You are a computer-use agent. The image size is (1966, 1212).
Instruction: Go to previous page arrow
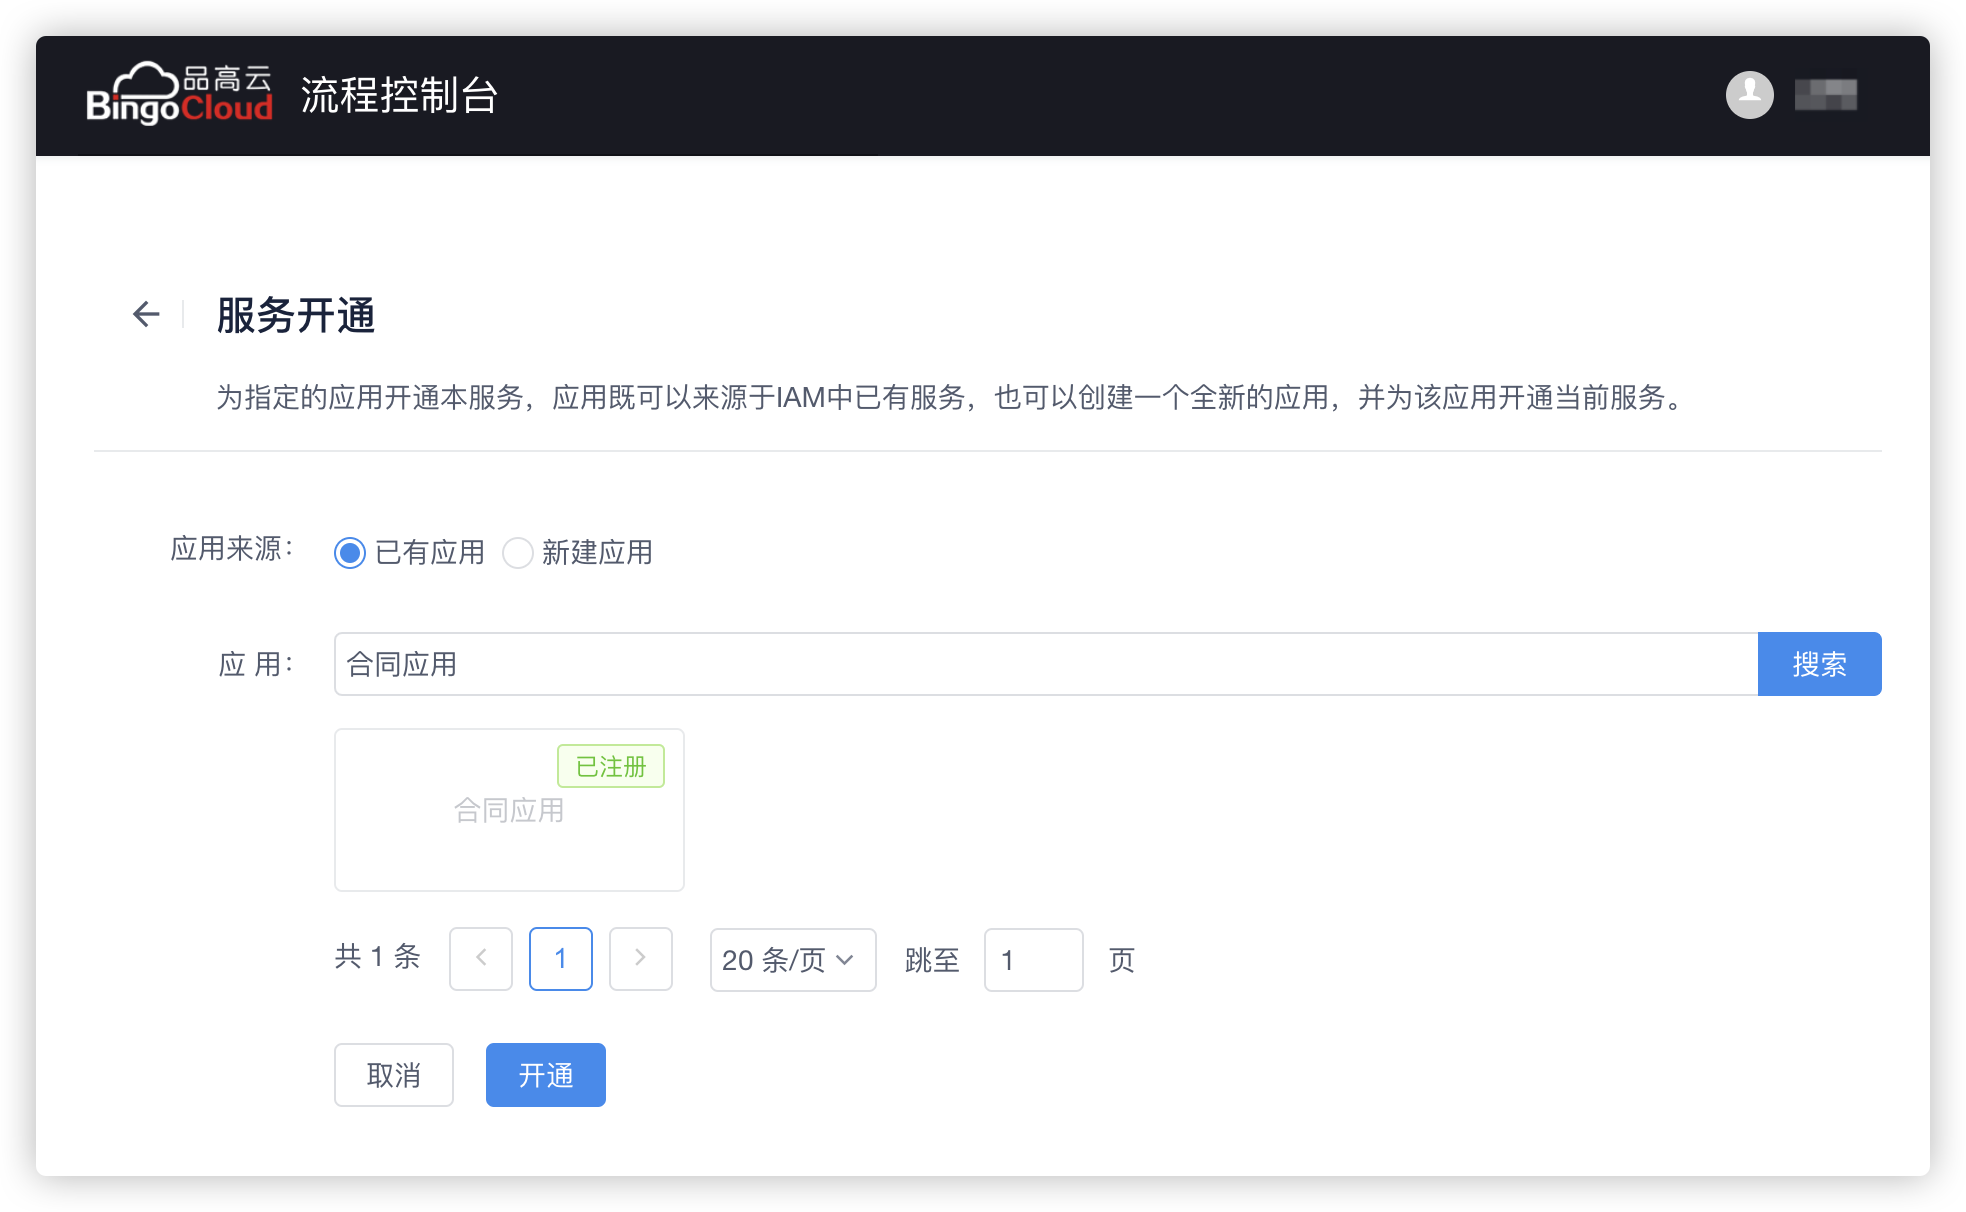click(481, 959)
